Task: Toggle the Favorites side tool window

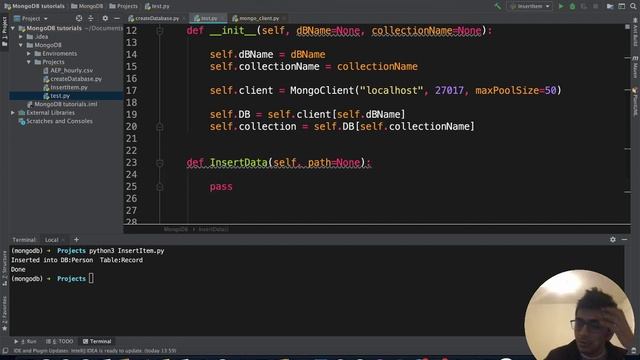Action: click(x=4, y=313)
